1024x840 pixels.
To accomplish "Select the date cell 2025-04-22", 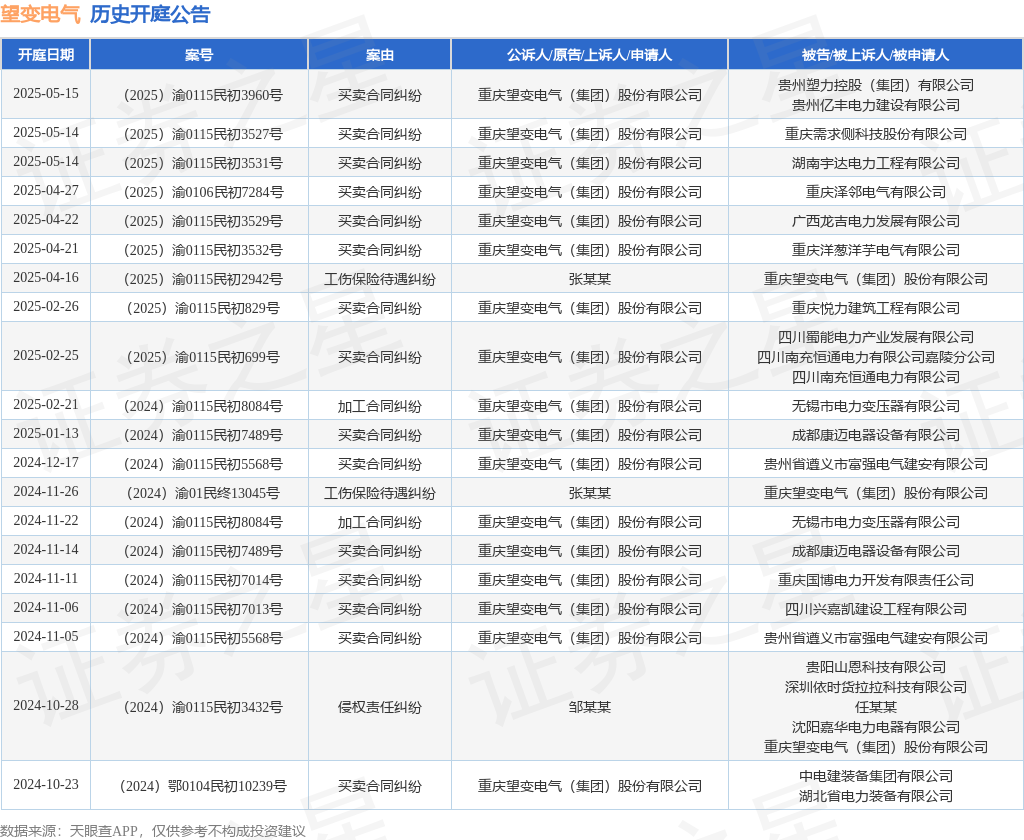I will point(46,219).
